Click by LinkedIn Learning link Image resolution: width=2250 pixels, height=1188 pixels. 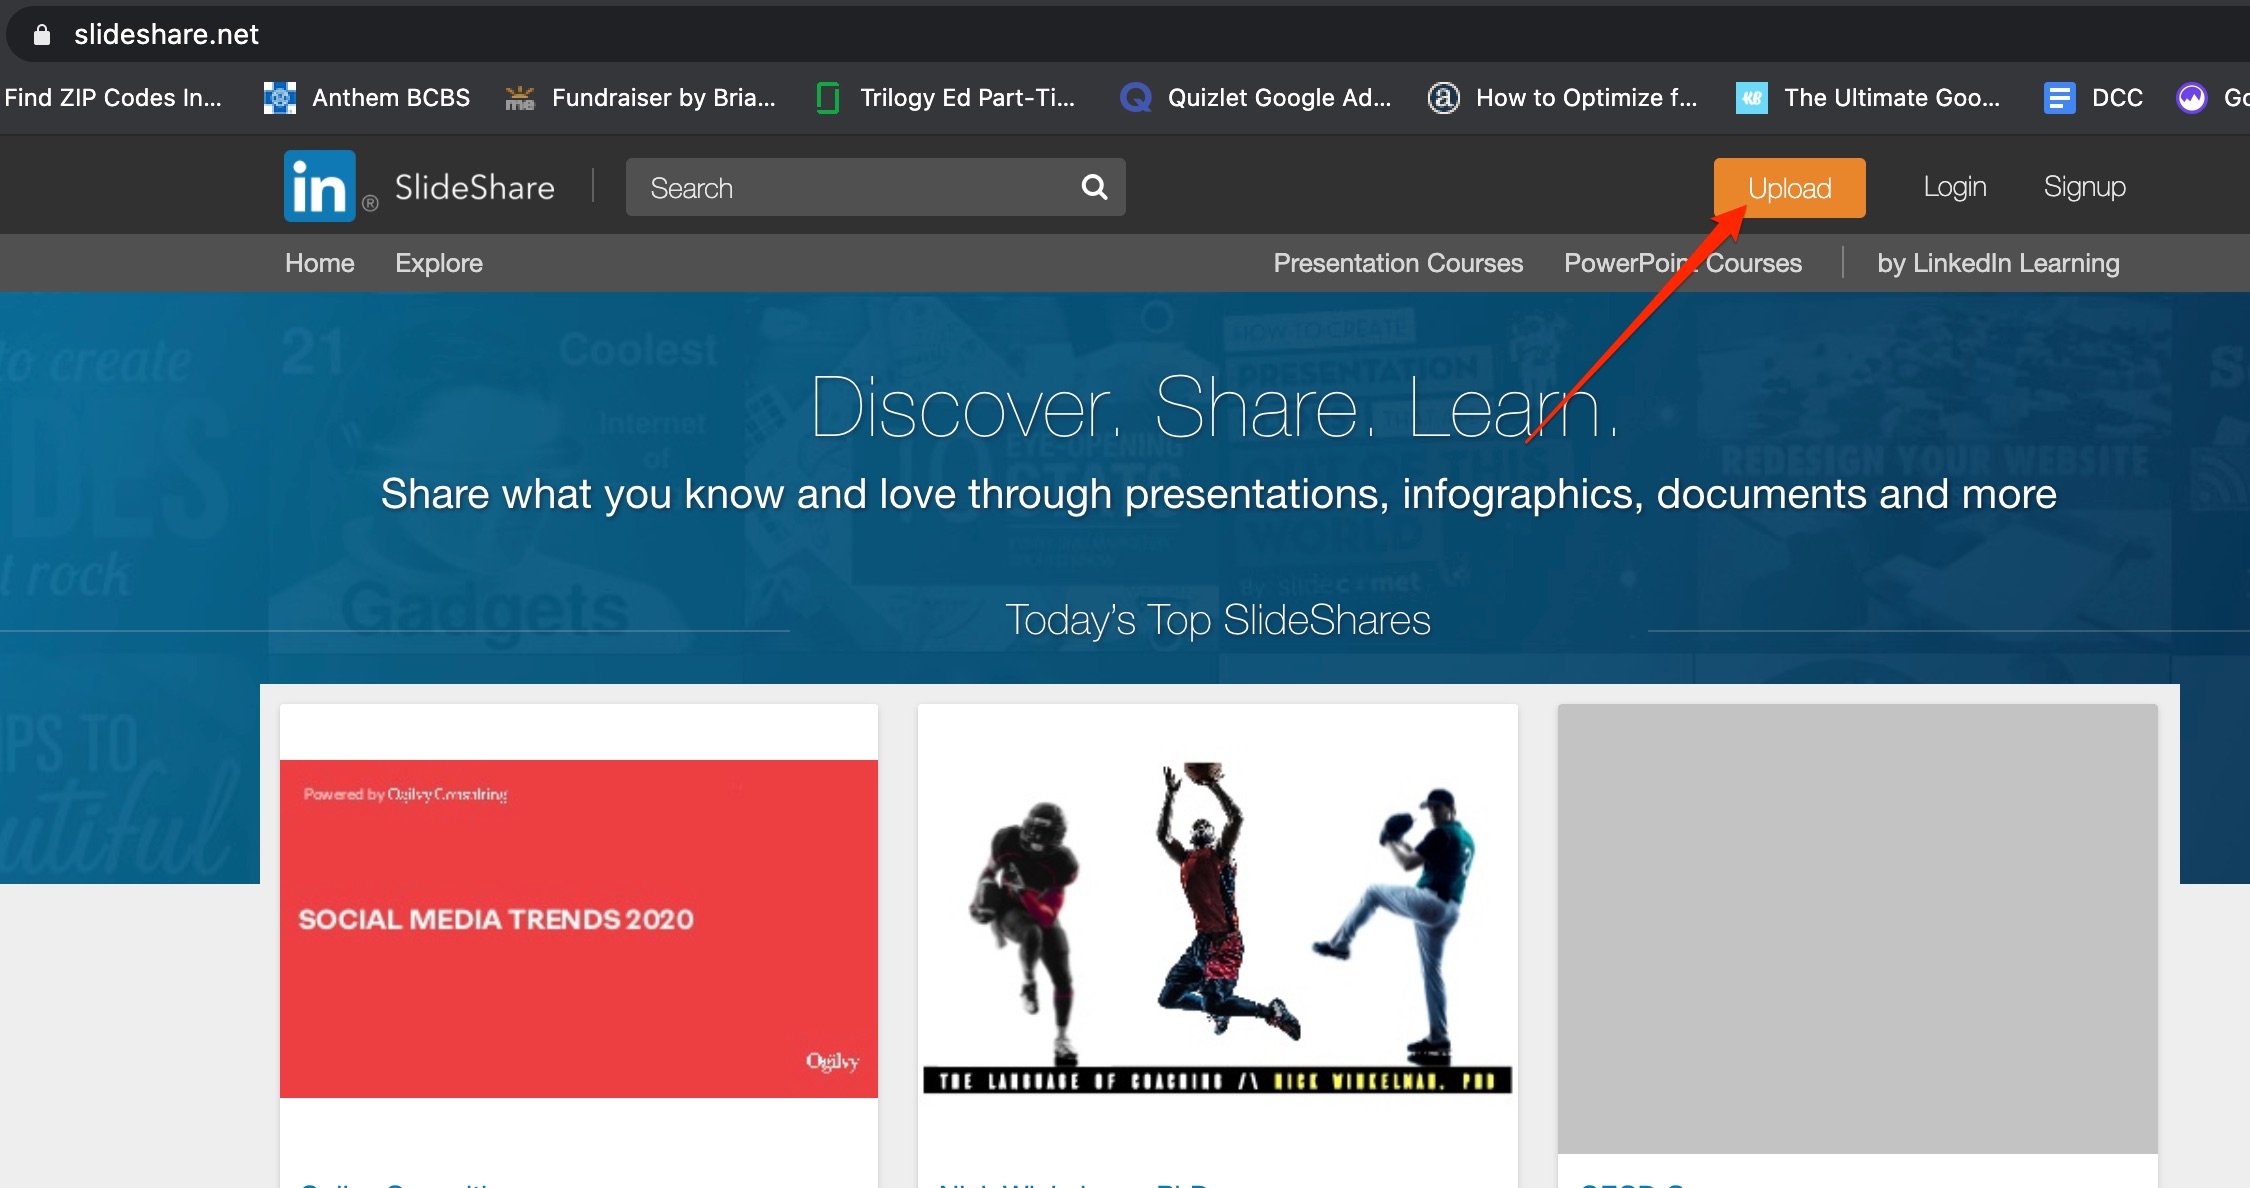pyautogui.click(x=1998, y=263)
